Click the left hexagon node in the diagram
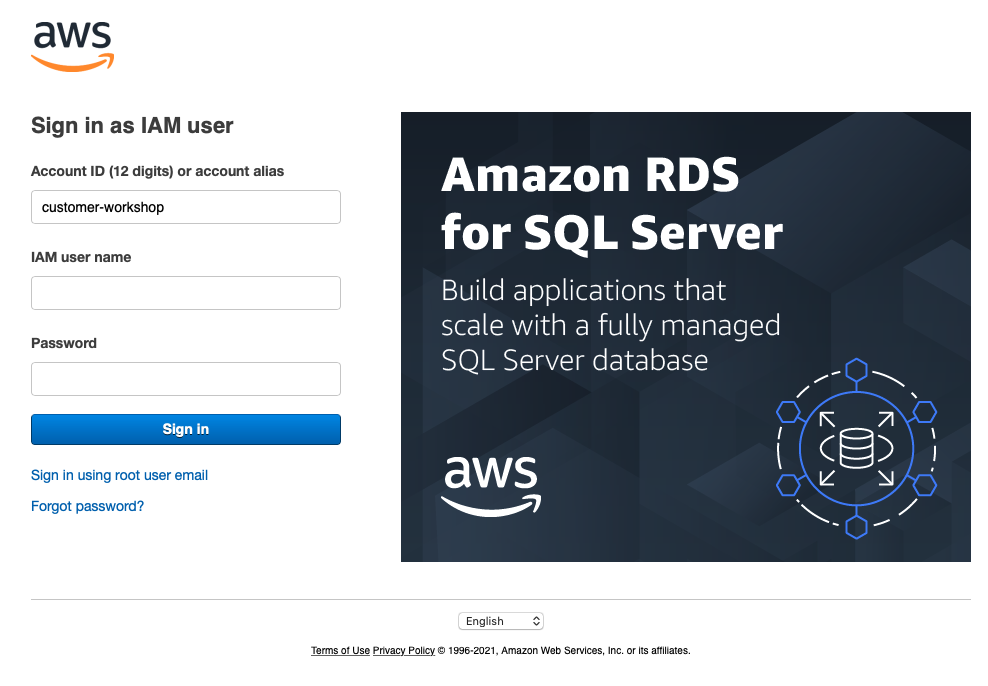Viewport: 988px width, 686px height. point(787,410)
